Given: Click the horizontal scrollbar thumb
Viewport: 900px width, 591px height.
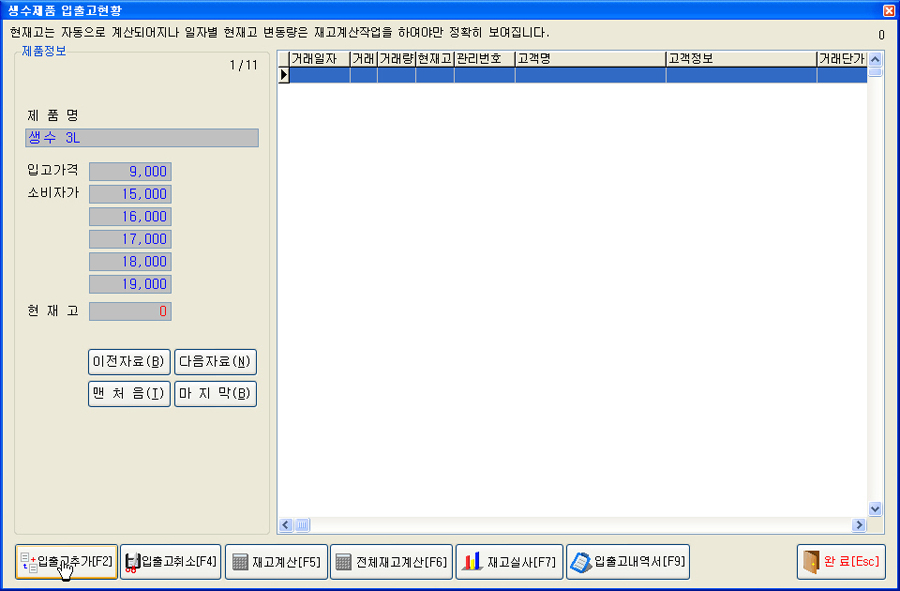Looking at the screenshot, I should tap(302, 524).
